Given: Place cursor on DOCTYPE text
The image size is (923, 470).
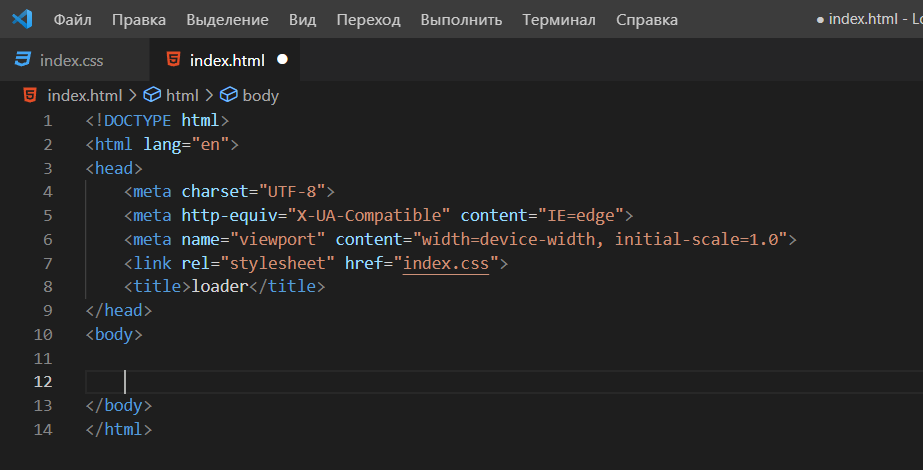Looking at the screenshot, I should tap(138, 121).
